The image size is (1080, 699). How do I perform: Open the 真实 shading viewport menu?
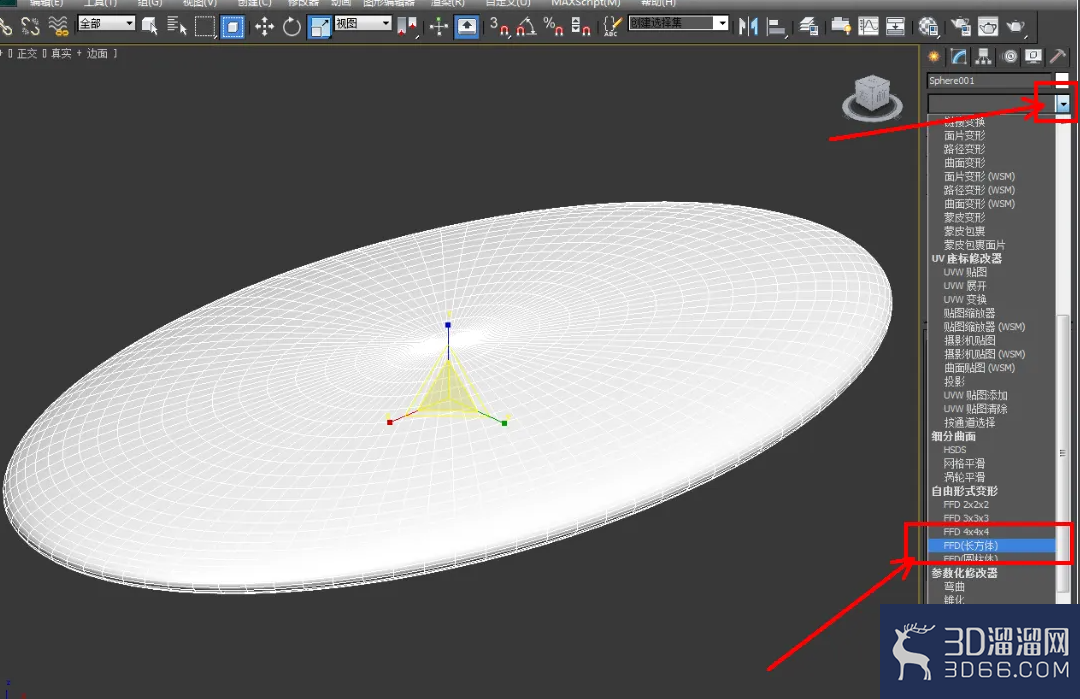61,53
